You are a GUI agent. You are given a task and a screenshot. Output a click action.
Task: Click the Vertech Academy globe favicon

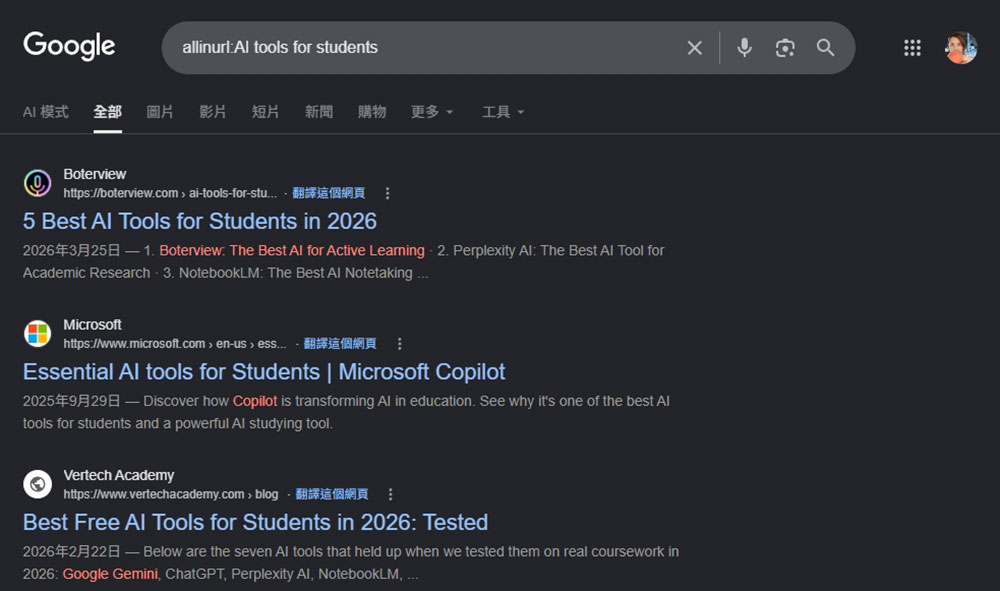point(38,485)
